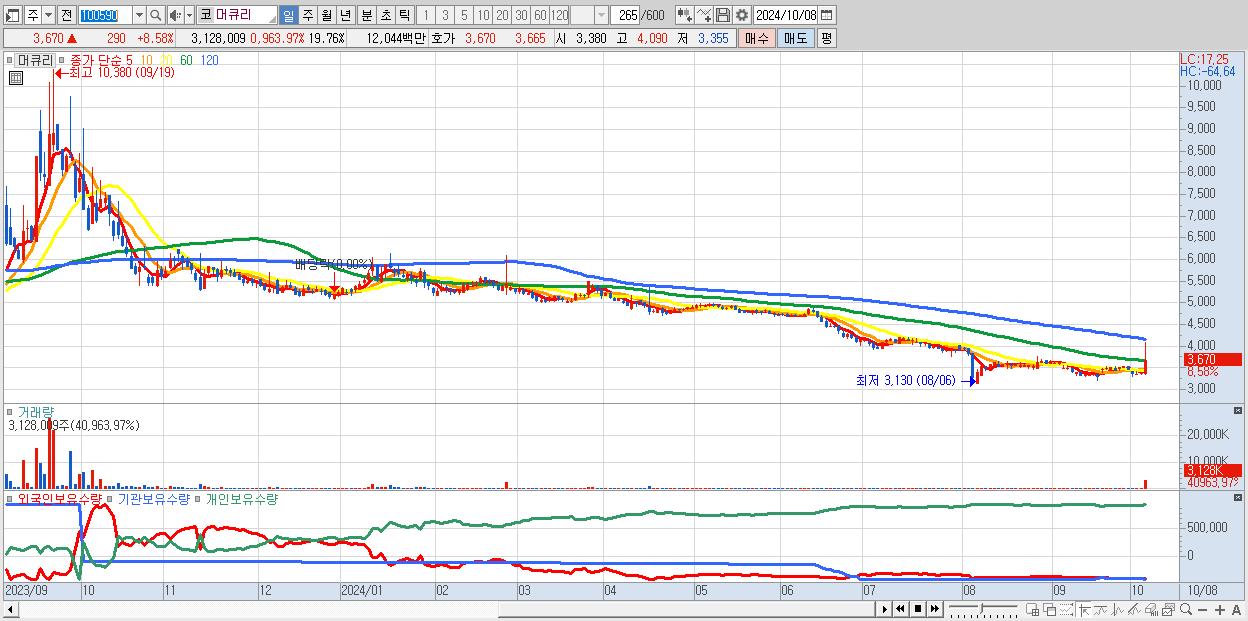The width and height of the screenshot is (1248, 621).
Task: Select the 년 yearly period tab
Action: point(345,15)
